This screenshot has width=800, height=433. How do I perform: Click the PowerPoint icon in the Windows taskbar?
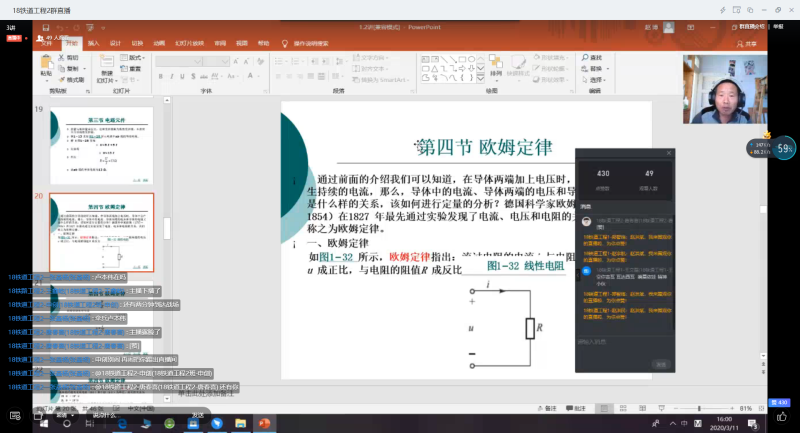(x=266, y=423)
